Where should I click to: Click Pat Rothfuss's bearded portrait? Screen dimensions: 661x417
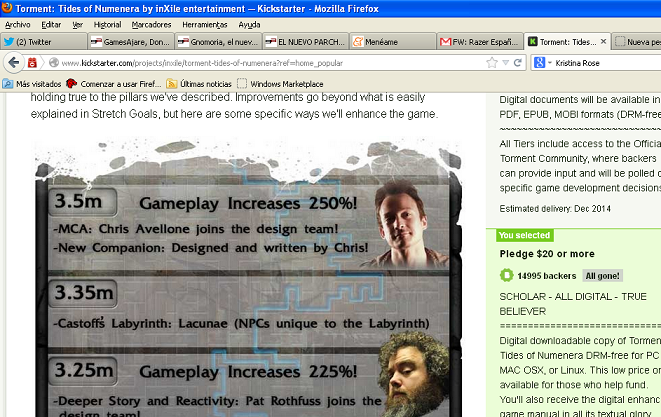click(x=414, y=374)
